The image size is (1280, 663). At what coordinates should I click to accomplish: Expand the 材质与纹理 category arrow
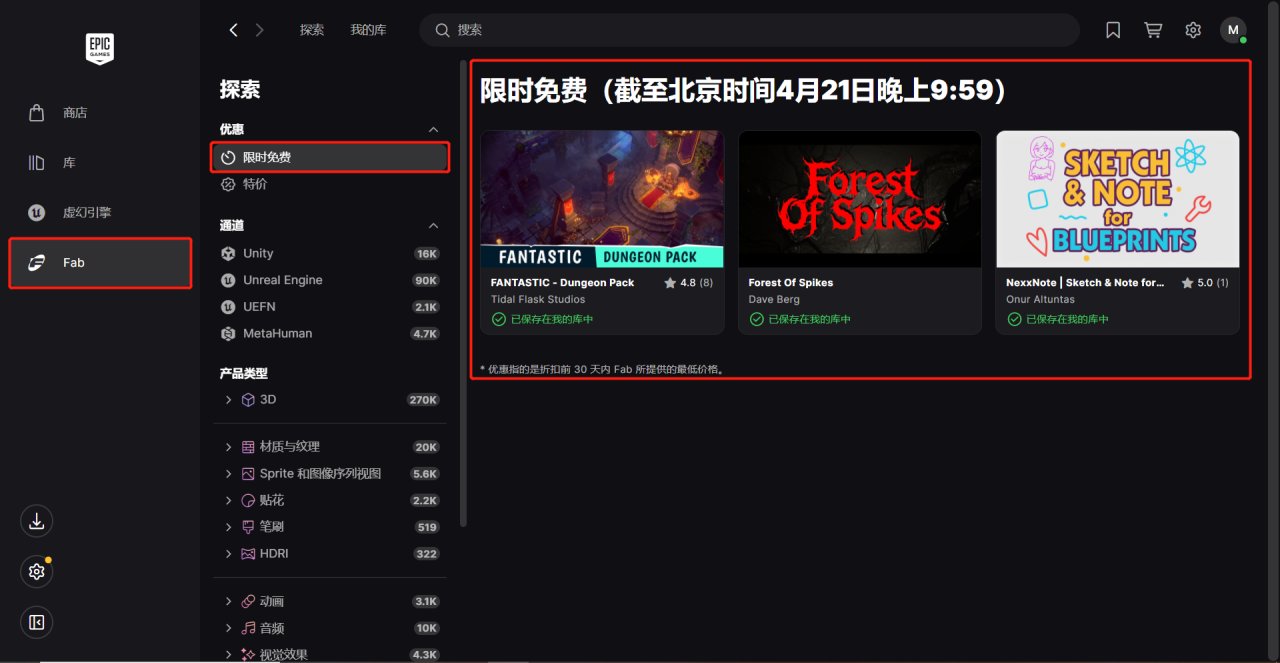pos(229,447)
